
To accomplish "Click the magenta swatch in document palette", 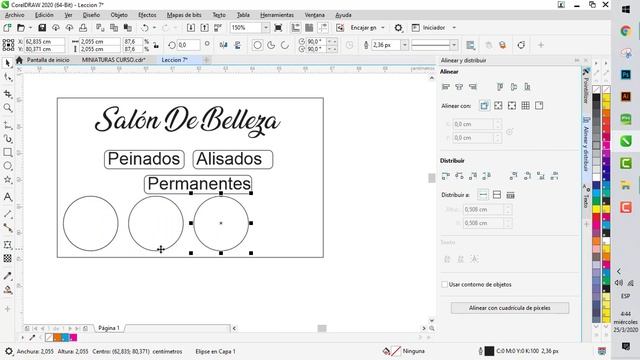I will [x=73, y=338].
